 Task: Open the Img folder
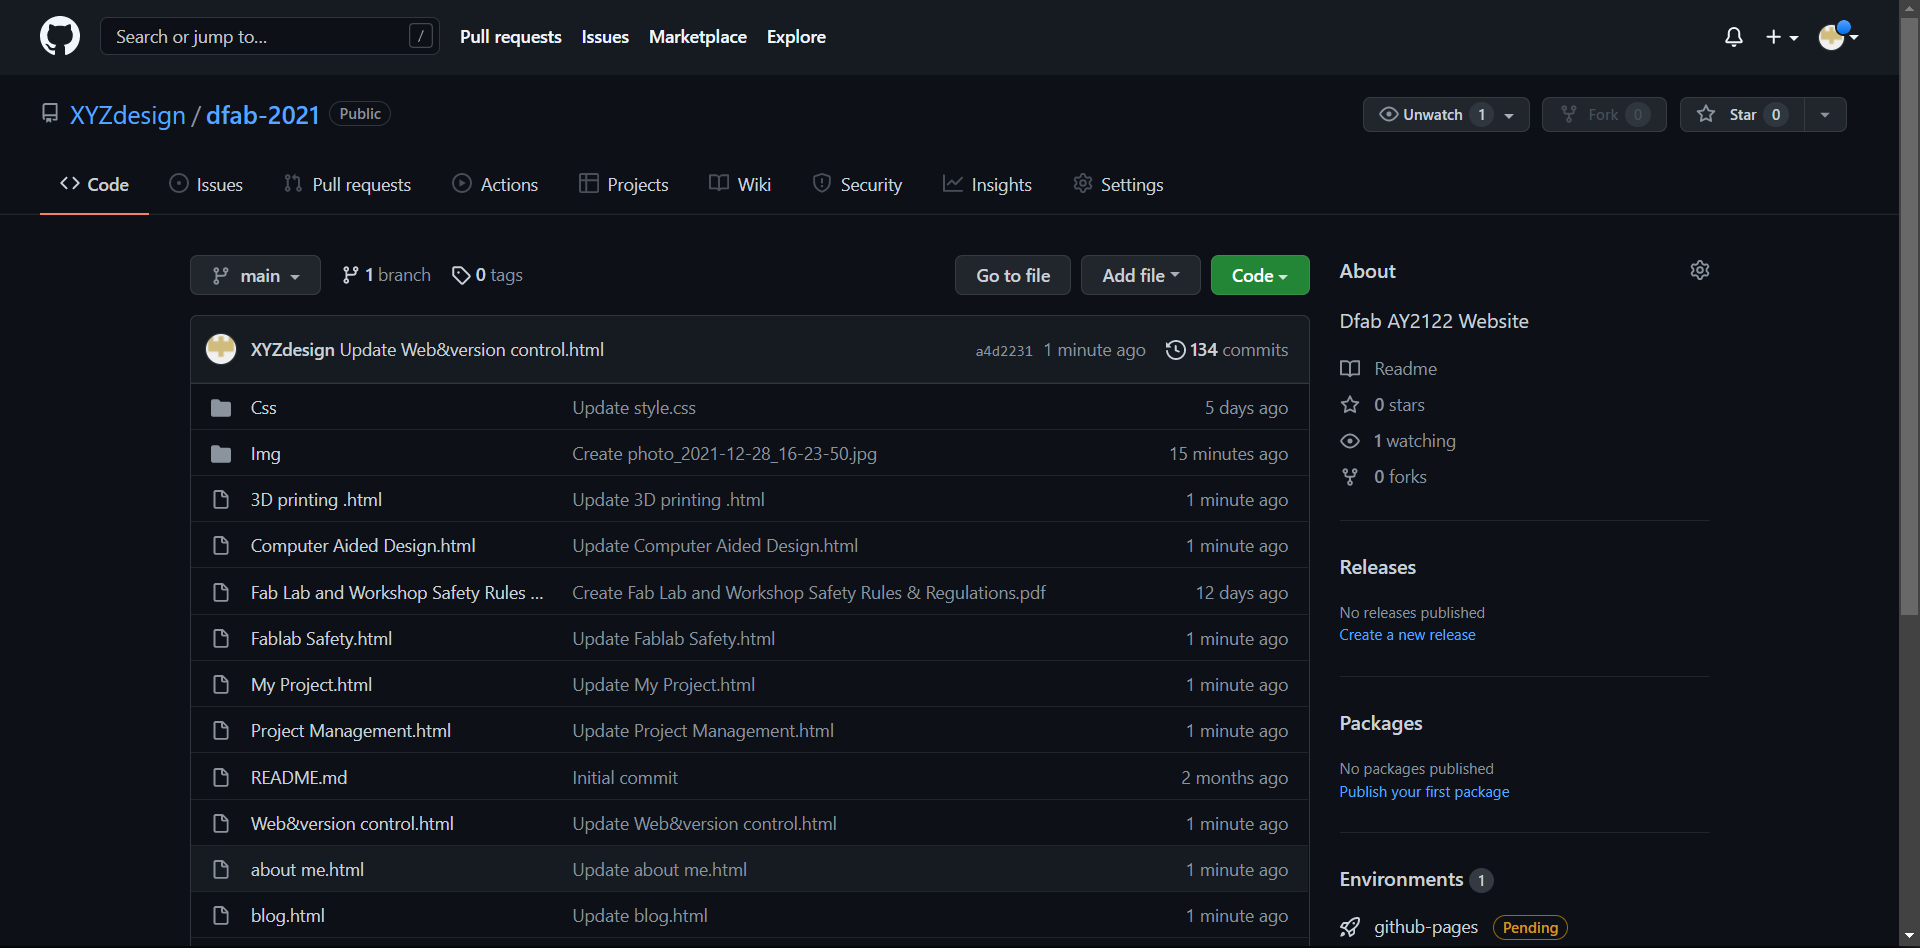[266, 454]
